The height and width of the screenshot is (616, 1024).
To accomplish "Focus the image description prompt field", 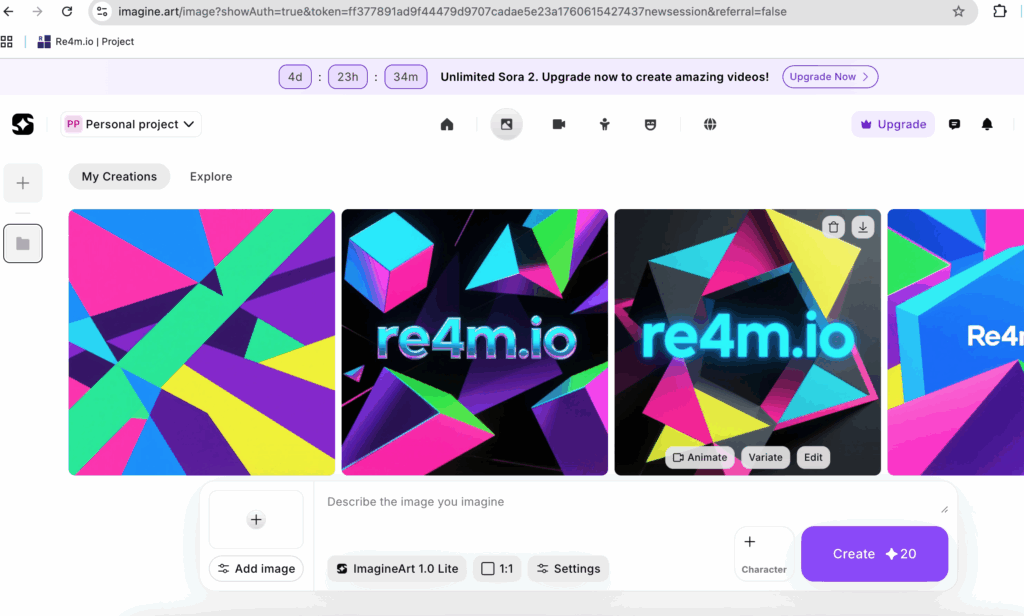I will pos(630,502).
